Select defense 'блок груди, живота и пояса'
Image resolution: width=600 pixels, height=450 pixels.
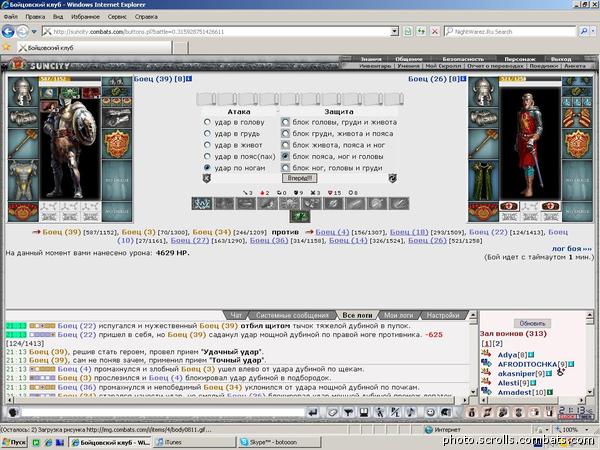[x=285, y=134]
